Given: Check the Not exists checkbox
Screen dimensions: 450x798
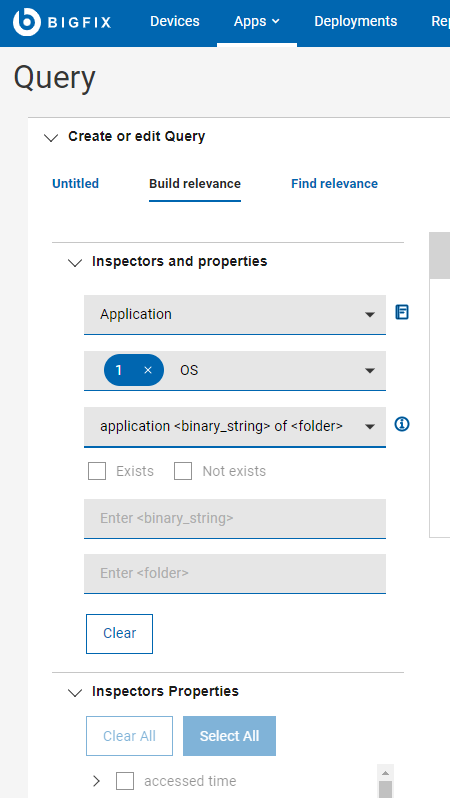Looking at the screenshot, I should point(183,471).
